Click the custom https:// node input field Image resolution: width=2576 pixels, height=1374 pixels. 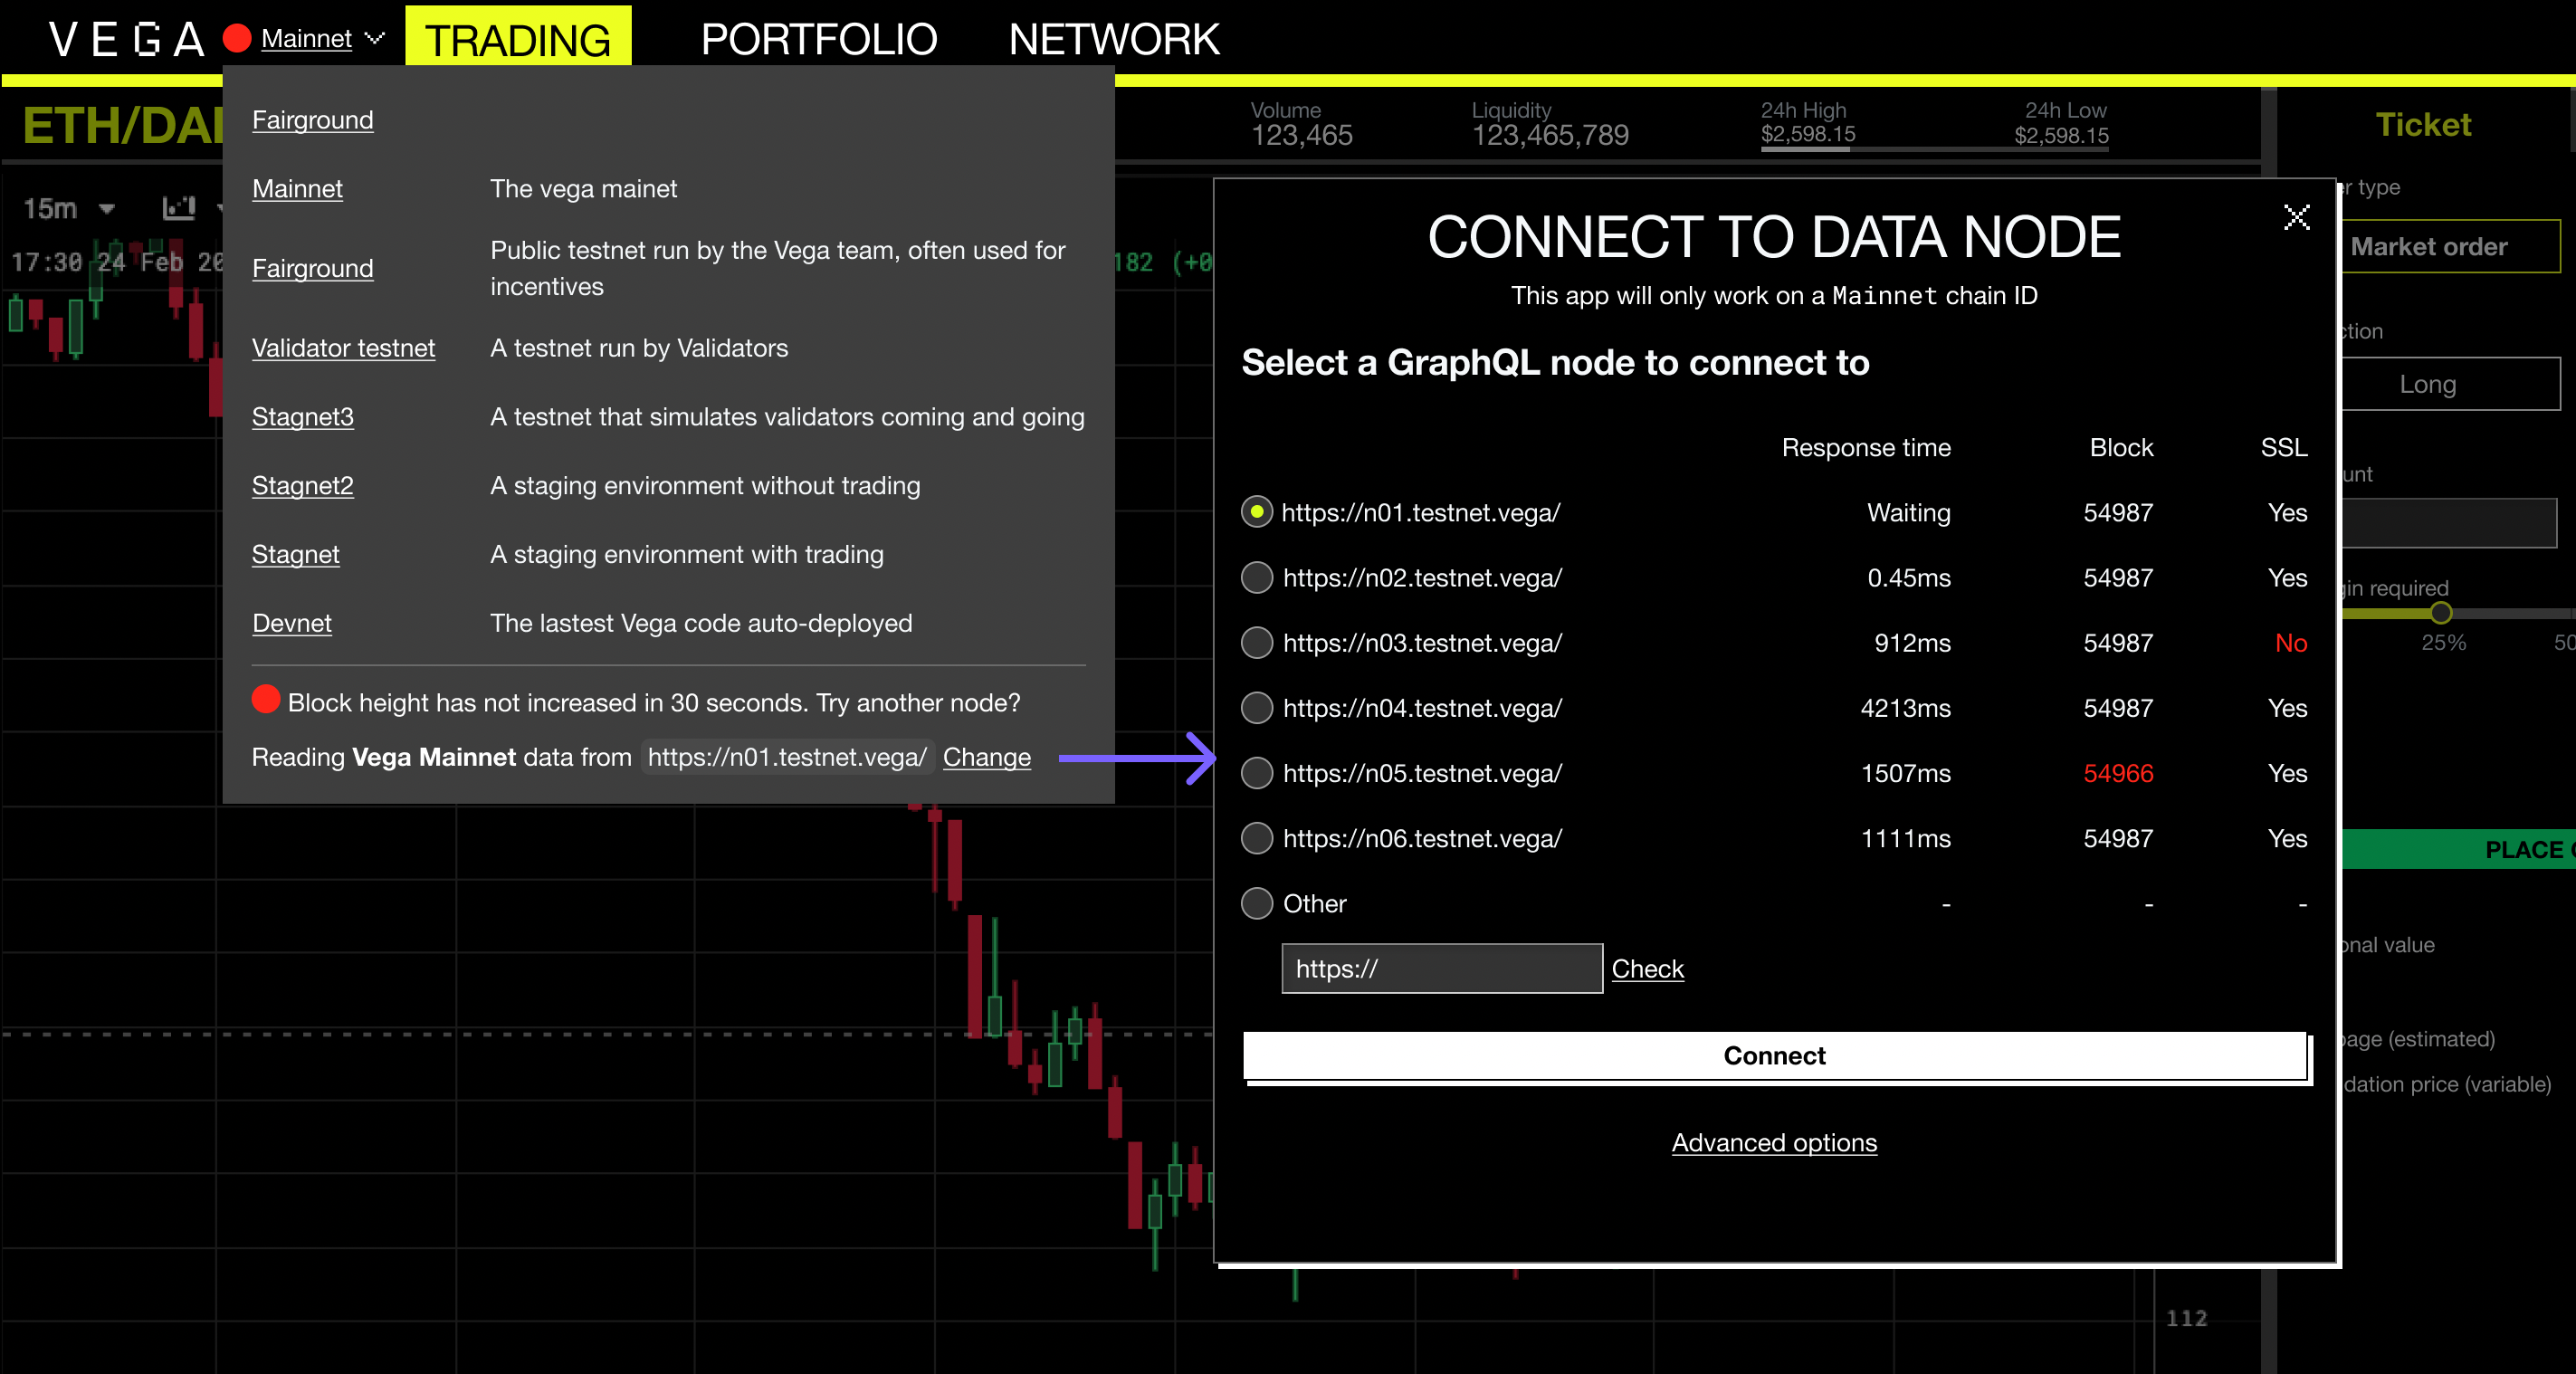(x=1441, y=968)
